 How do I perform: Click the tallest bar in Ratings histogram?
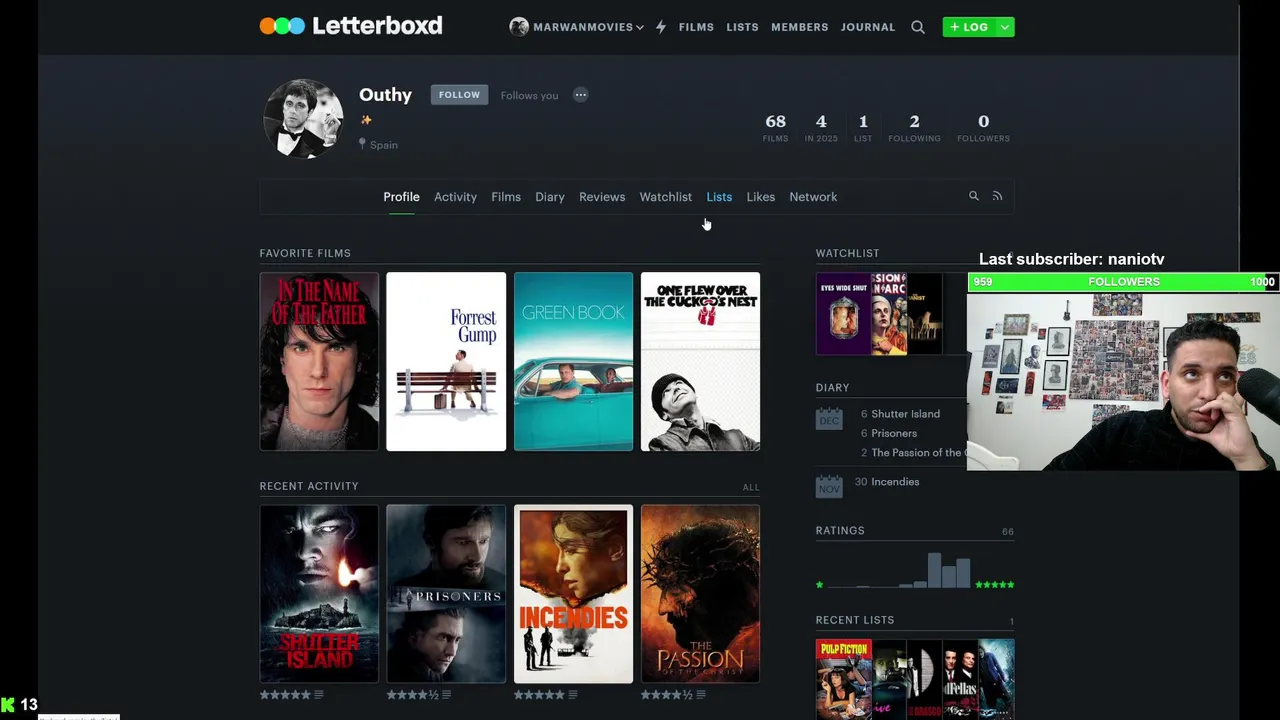(x=934, y=570)
